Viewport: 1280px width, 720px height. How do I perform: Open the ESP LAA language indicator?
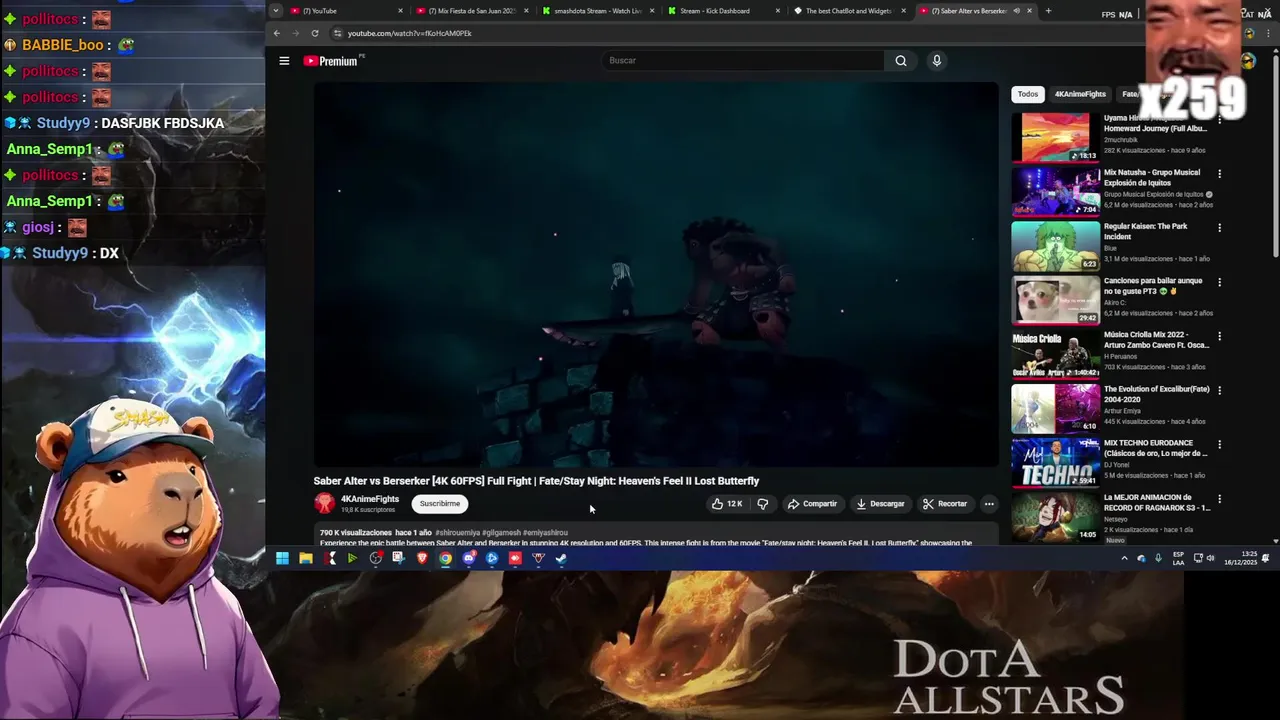pyautogui.click(x=1178, y=558)
